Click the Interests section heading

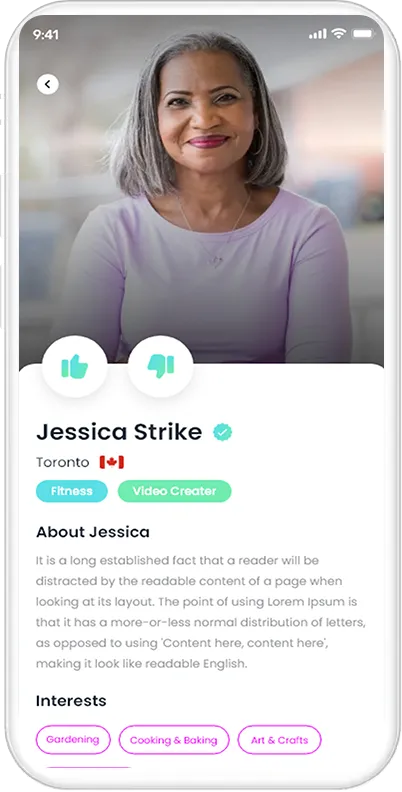pos(71,701)
